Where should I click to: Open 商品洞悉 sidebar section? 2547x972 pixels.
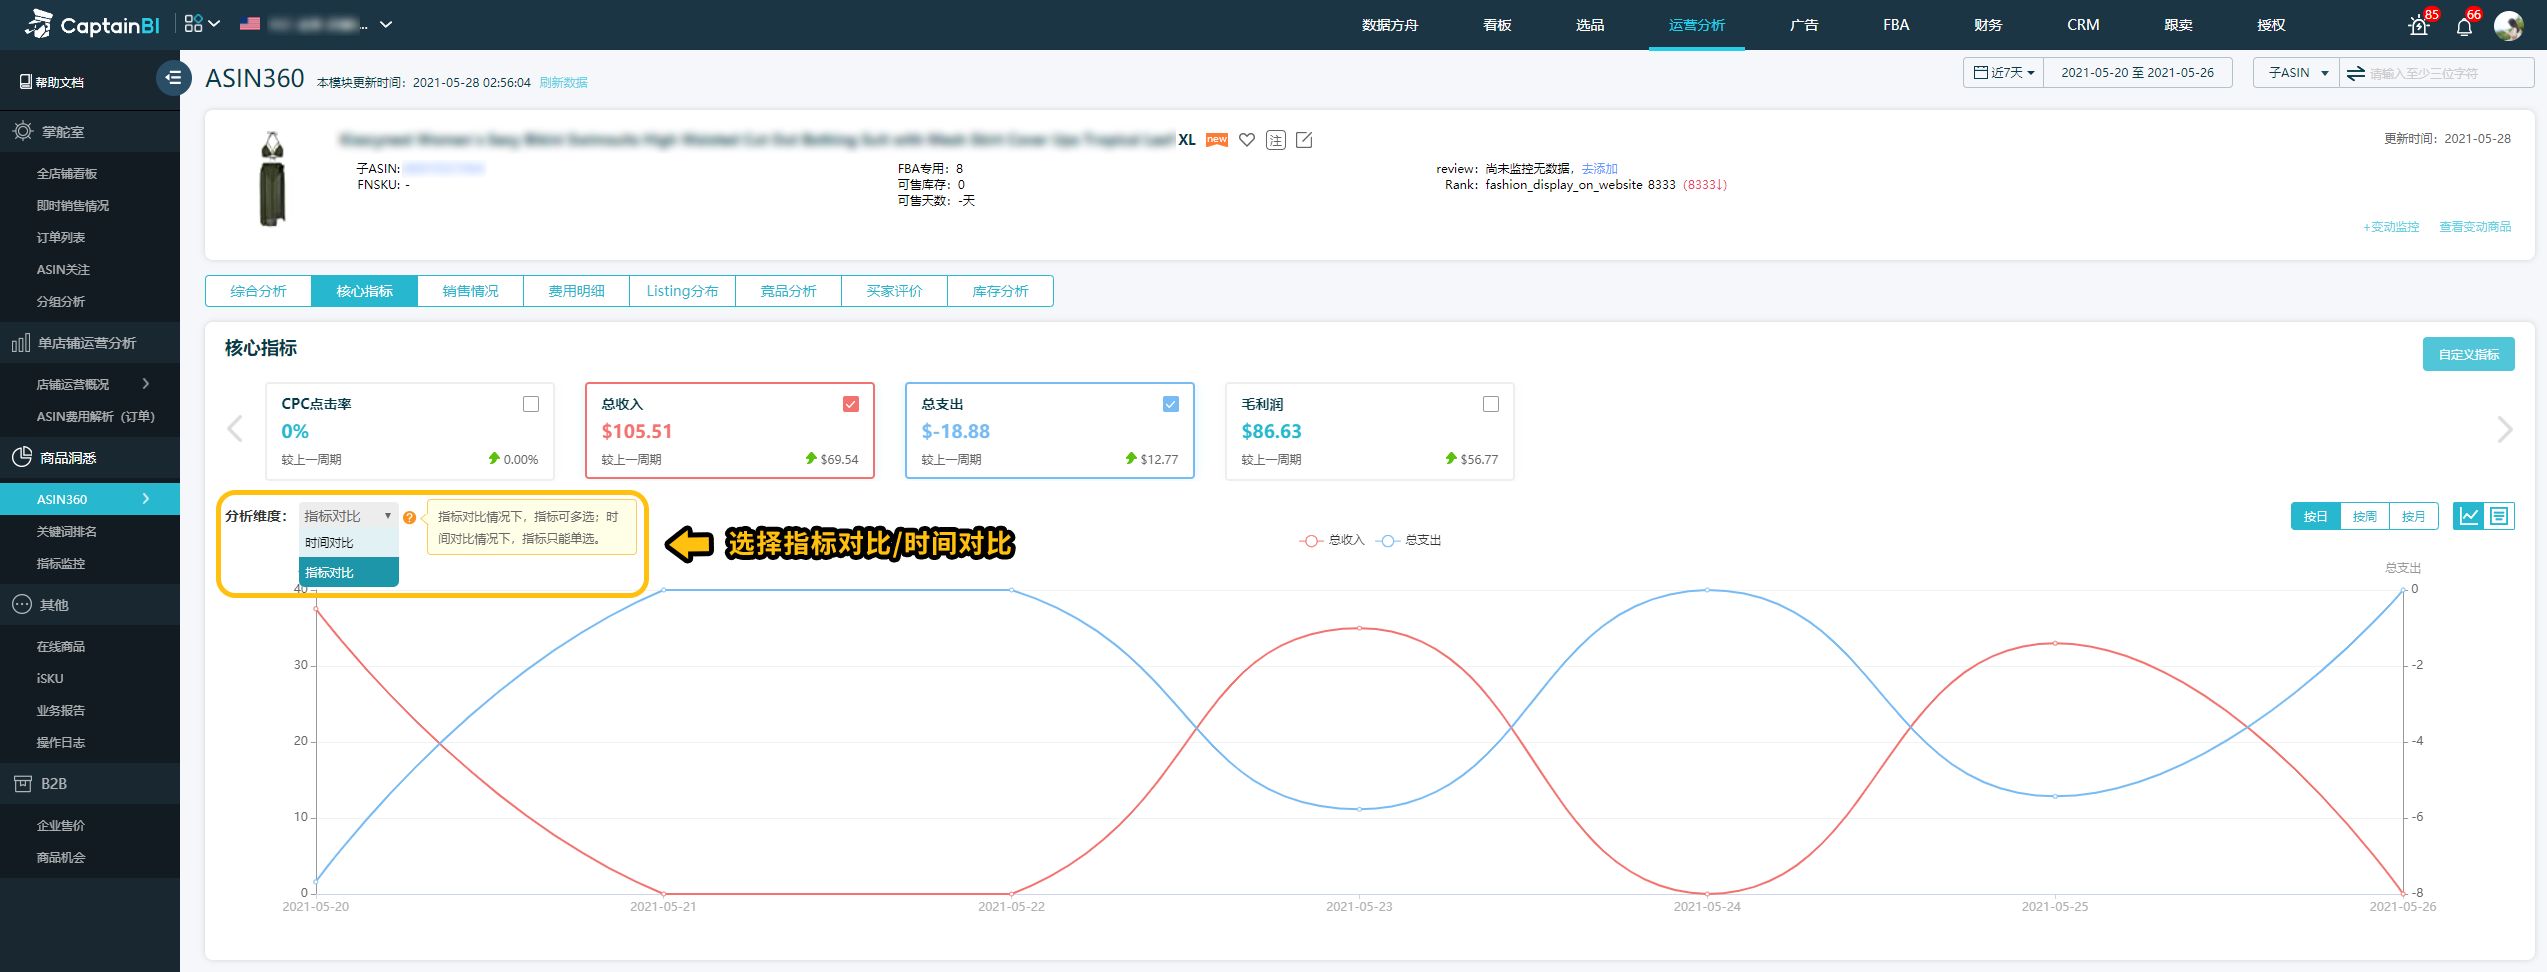coord(90,458)
